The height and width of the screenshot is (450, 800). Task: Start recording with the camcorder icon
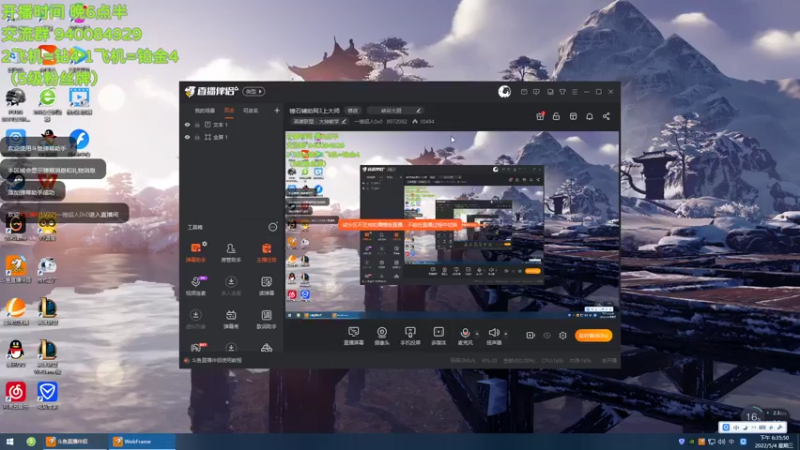[531, 335]
